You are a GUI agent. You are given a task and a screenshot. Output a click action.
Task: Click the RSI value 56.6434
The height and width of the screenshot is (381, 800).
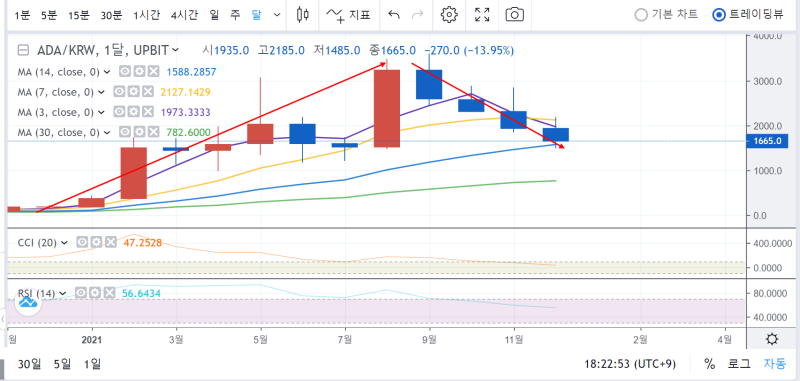pos(141,293)
